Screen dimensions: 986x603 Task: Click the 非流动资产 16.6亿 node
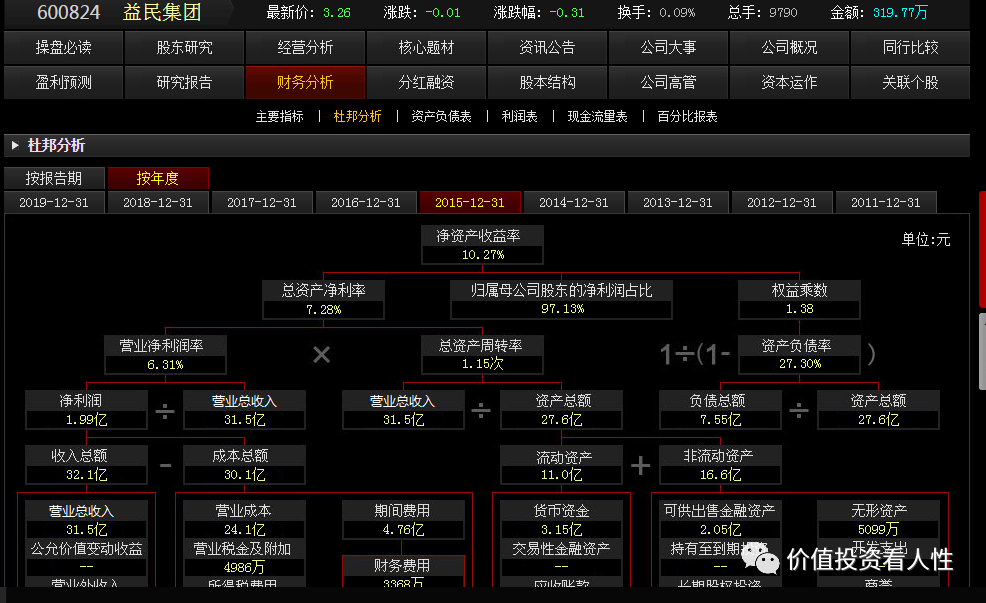click(x=720, y=465)
